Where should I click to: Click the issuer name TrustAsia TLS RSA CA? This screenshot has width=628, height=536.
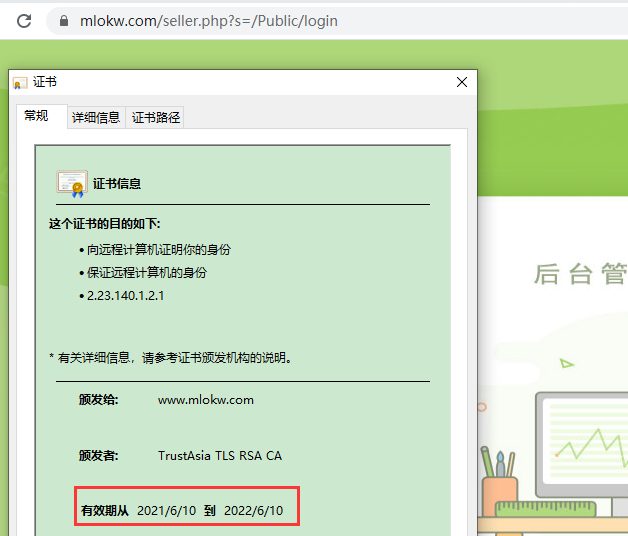(220, 456)
